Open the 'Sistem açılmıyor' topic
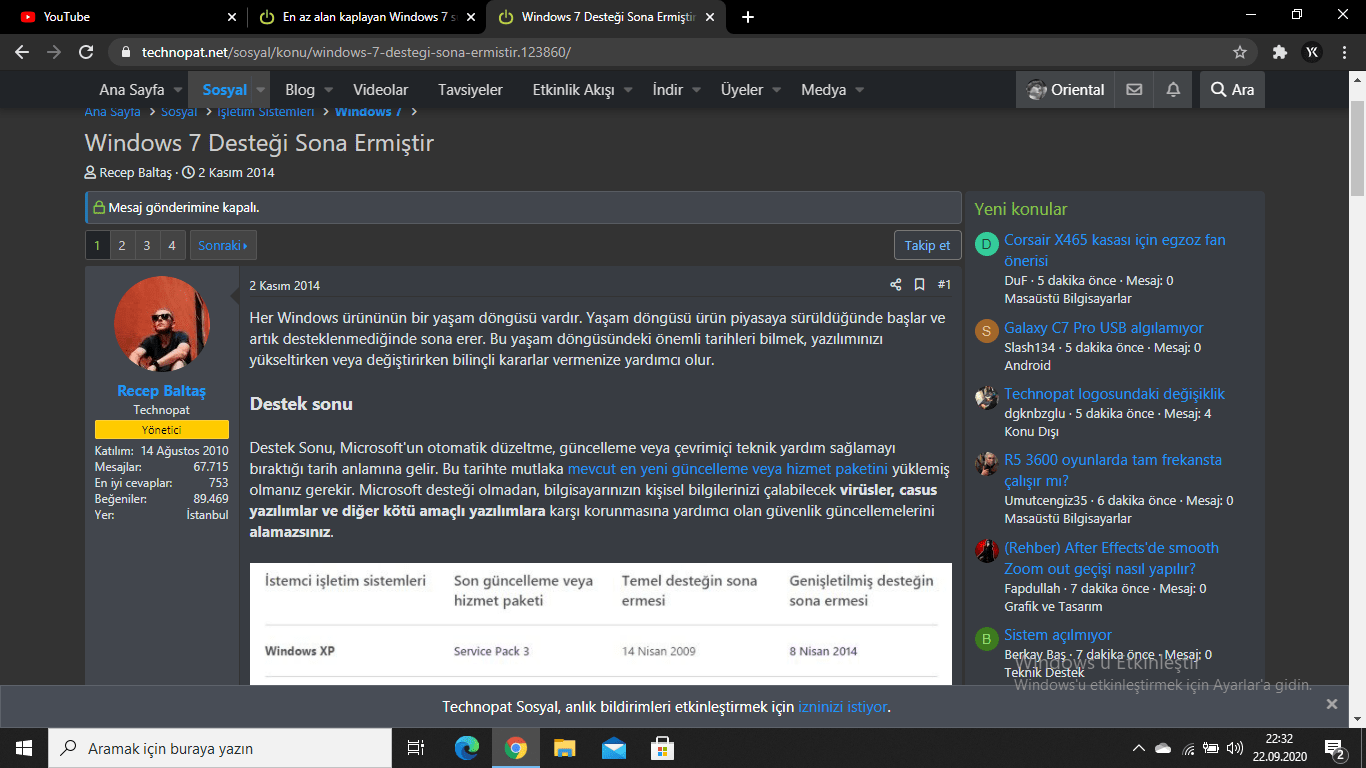Screen dimensions: 1366x768 [1058, 635]
